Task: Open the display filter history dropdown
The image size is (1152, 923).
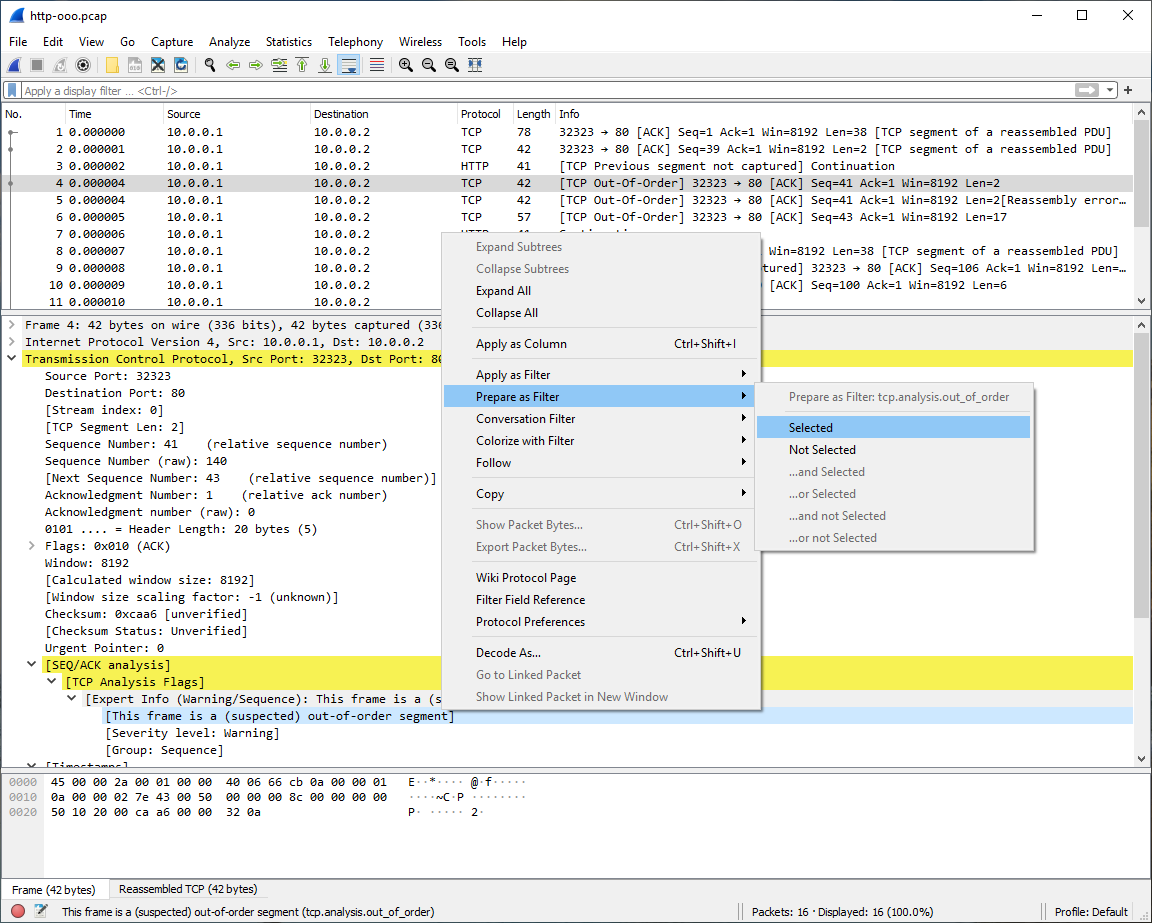Action: [x=1109, y=89]
